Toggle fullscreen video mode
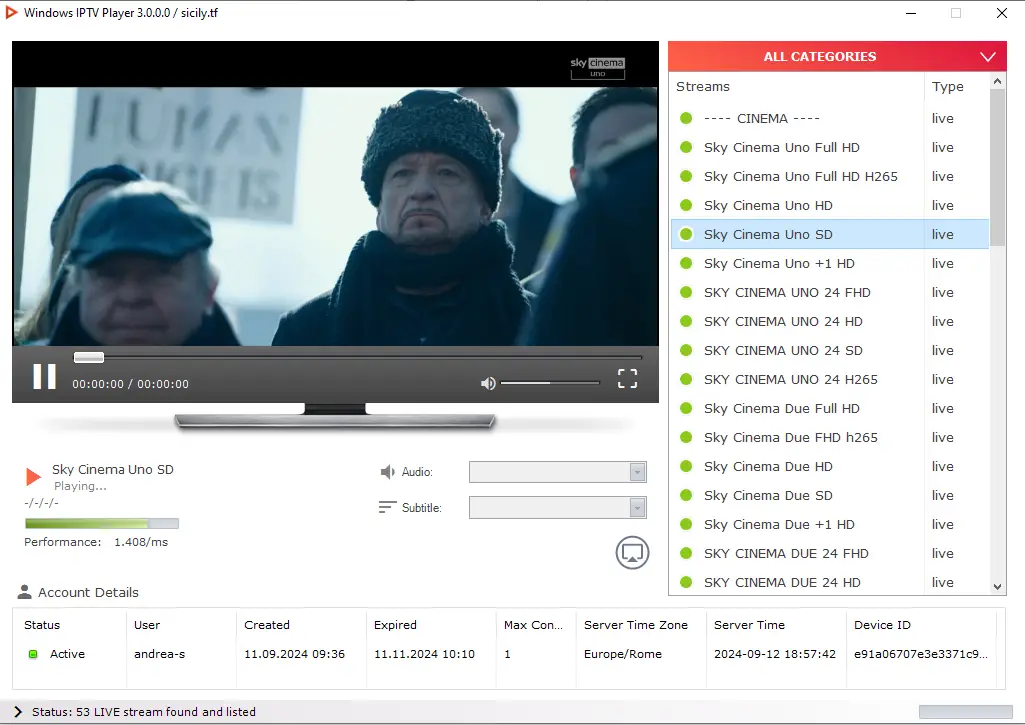This screenshot has height=725, width=1025. pyautogui.click(x=628, y=378)
